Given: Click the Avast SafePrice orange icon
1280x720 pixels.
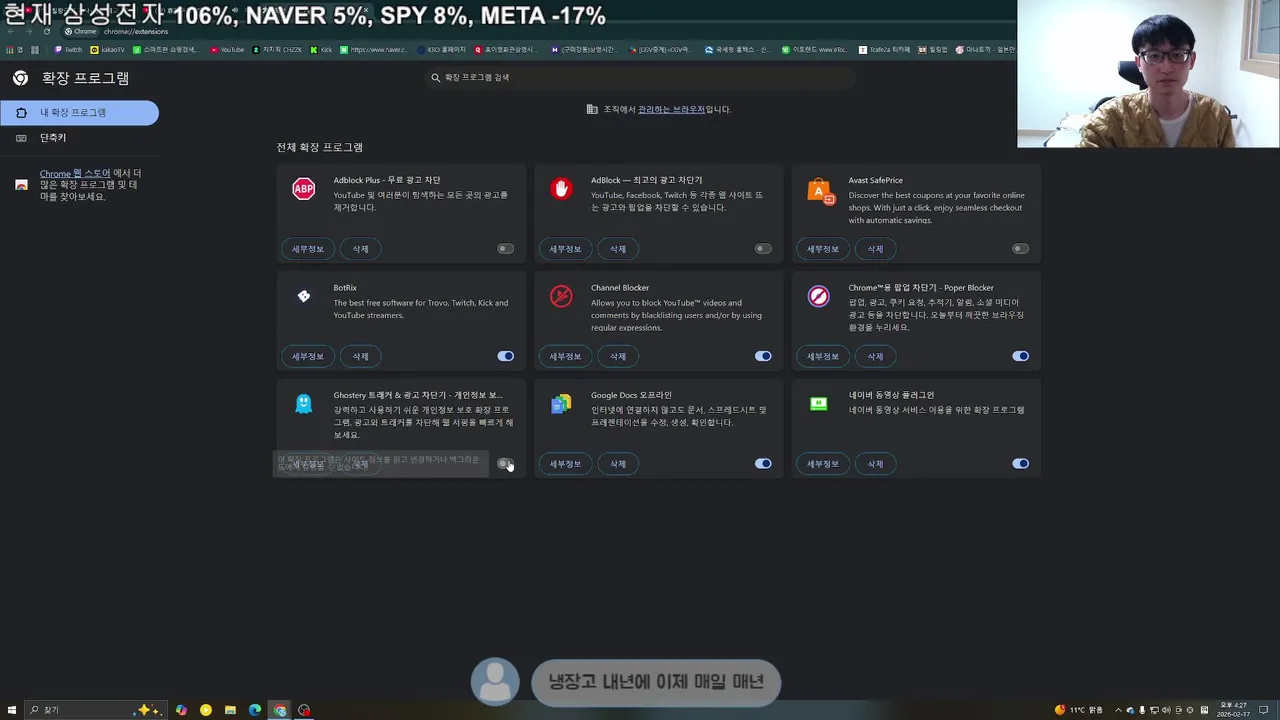Looking at the screenshot, I should click(x=820, y=191).
